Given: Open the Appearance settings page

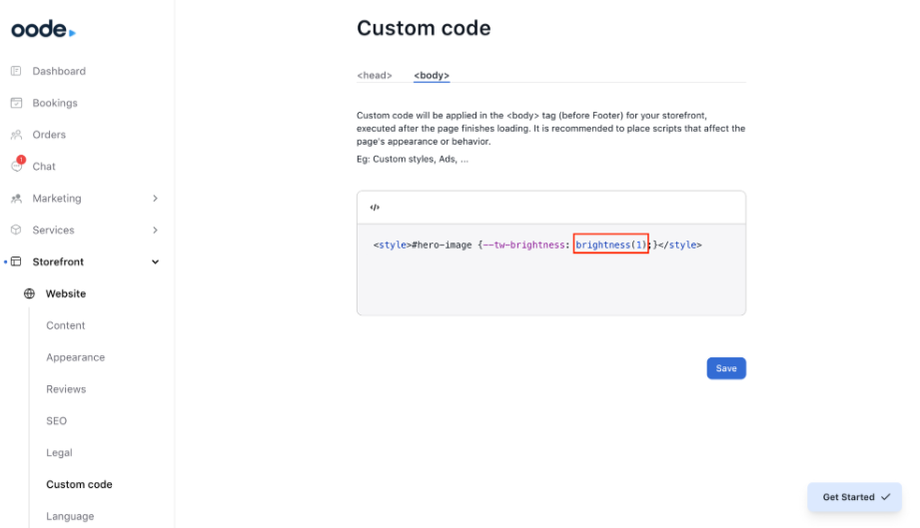Looking at the screenshot, I should (x=75, y=357).
